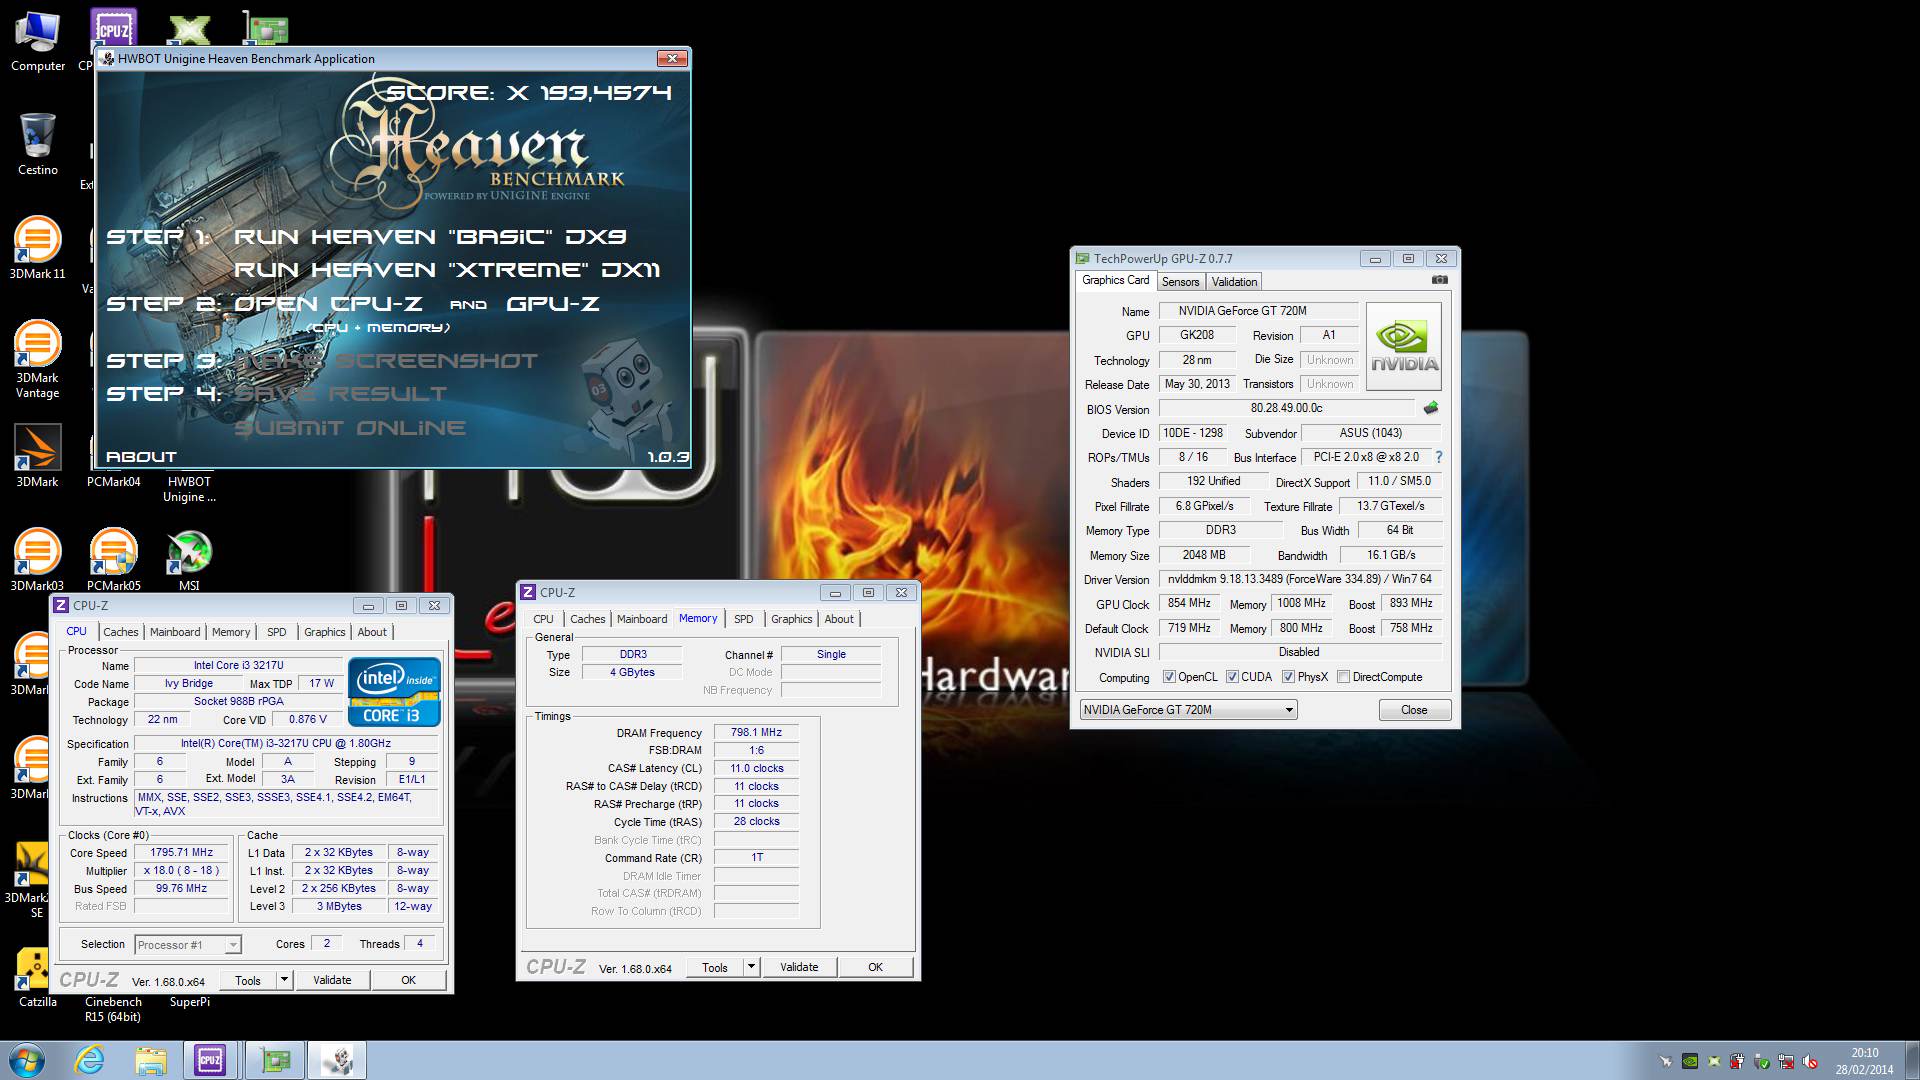Click Validate in left CPU-Z window

332,980
